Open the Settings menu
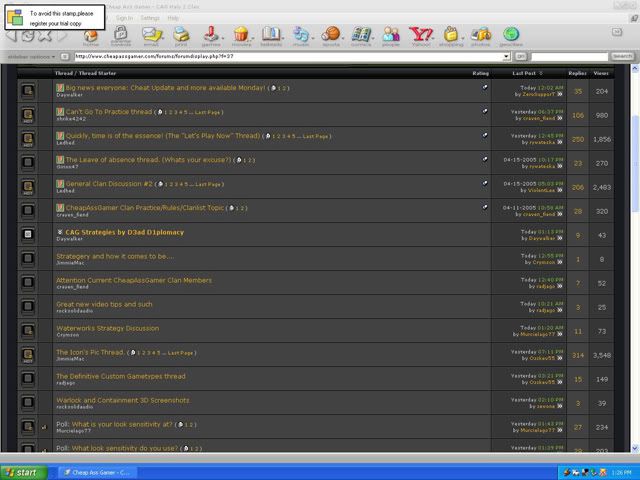Viewport: 640px width, 480px height. pyautogui.click(x=150, y=18)
